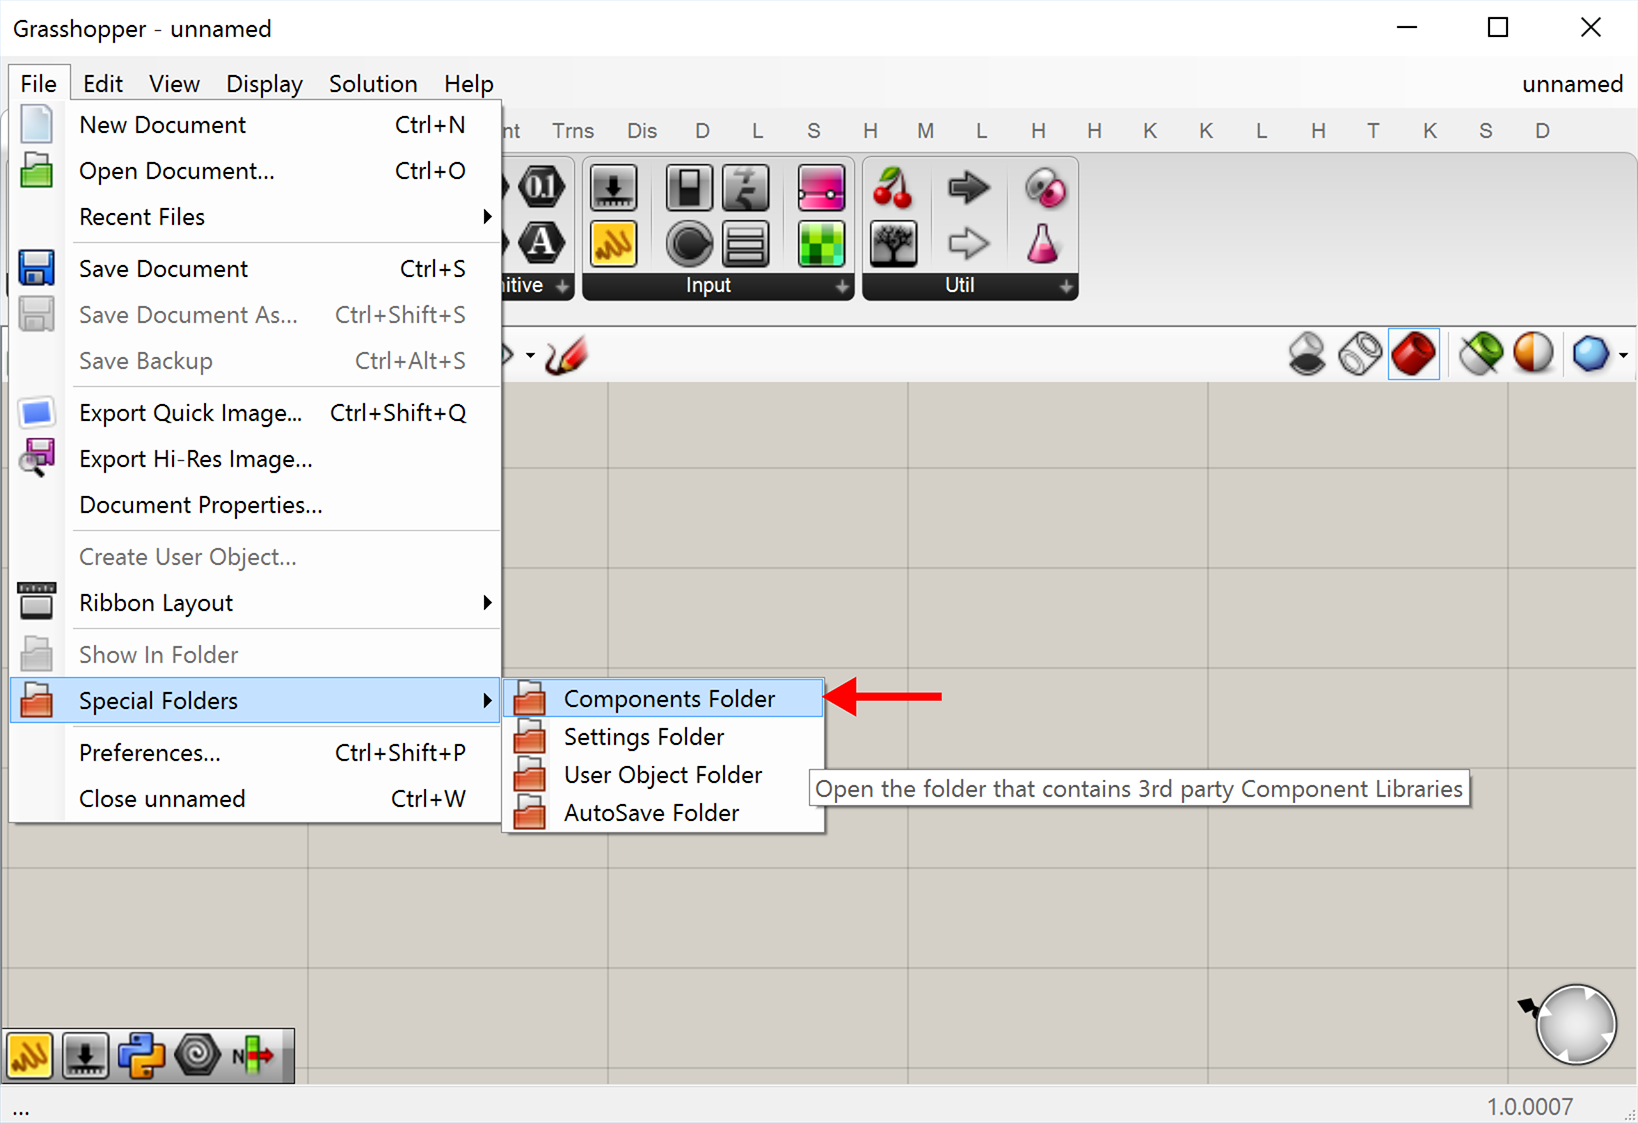
Task: Open the Help menu
Action: click(x=469, y=84)
